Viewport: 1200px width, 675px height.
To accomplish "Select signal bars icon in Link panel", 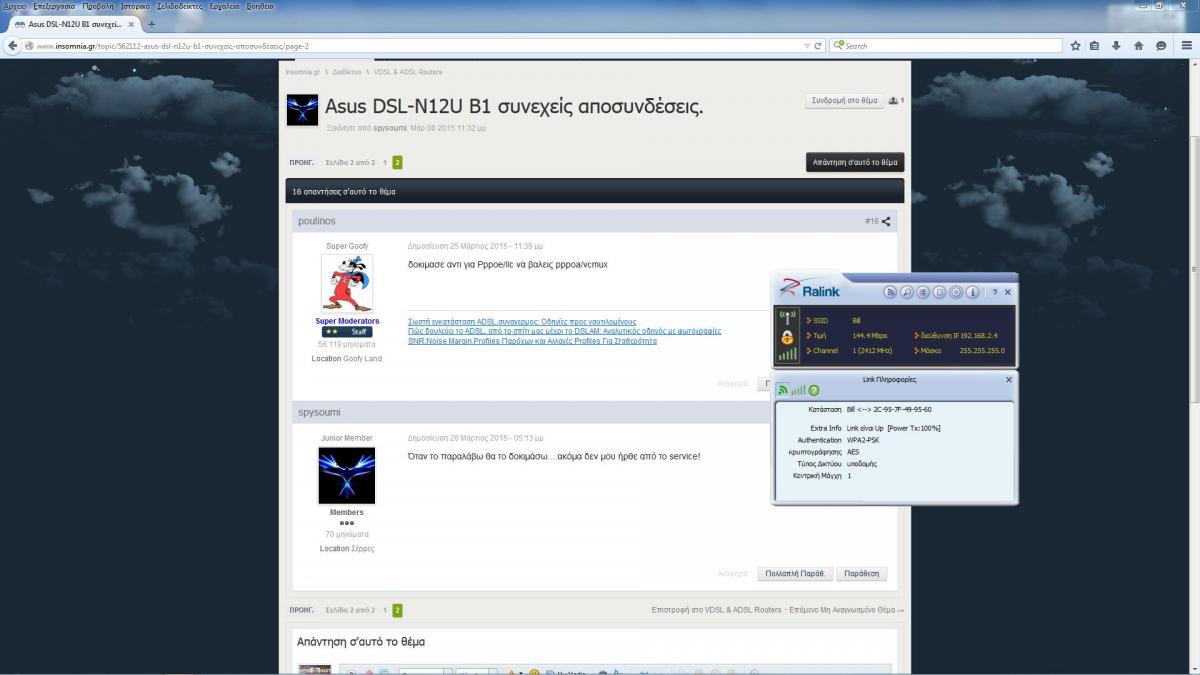I will click(798, 390).
